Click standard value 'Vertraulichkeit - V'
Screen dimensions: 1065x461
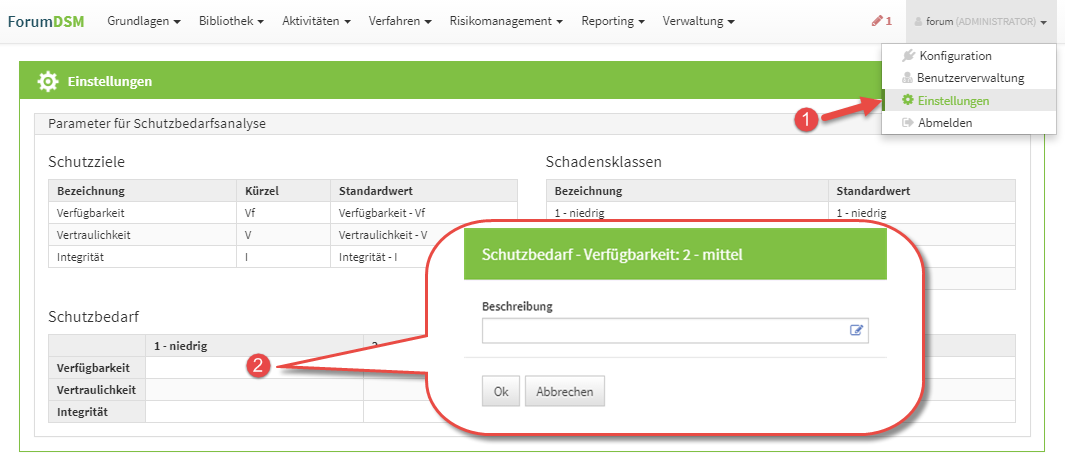click(x=382, y=235)
